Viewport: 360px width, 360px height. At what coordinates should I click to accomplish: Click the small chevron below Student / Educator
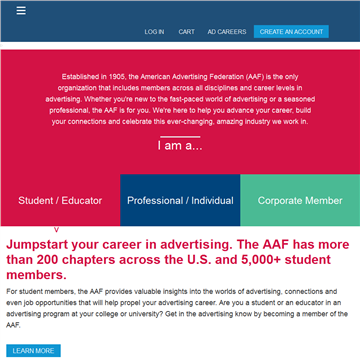pos(56,230)
